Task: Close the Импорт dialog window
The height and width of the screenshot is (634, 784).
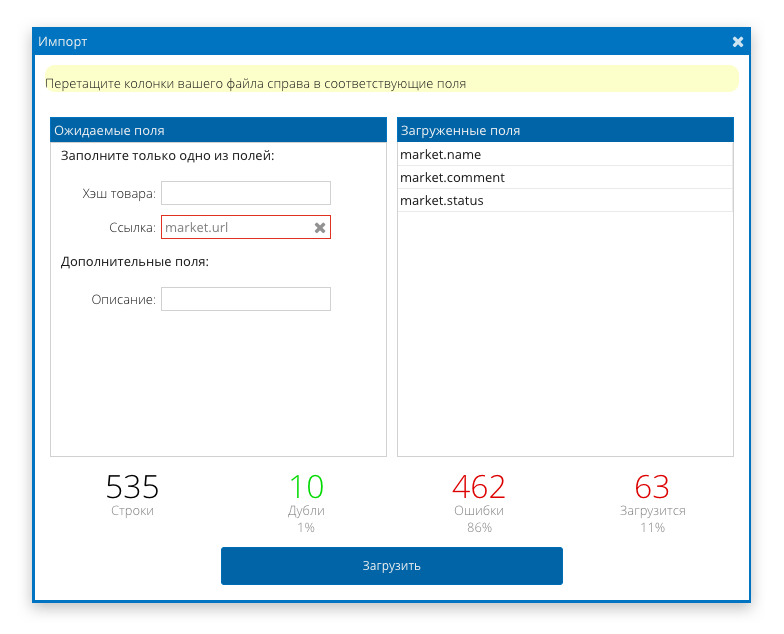Action: click(x=738, y=42)
